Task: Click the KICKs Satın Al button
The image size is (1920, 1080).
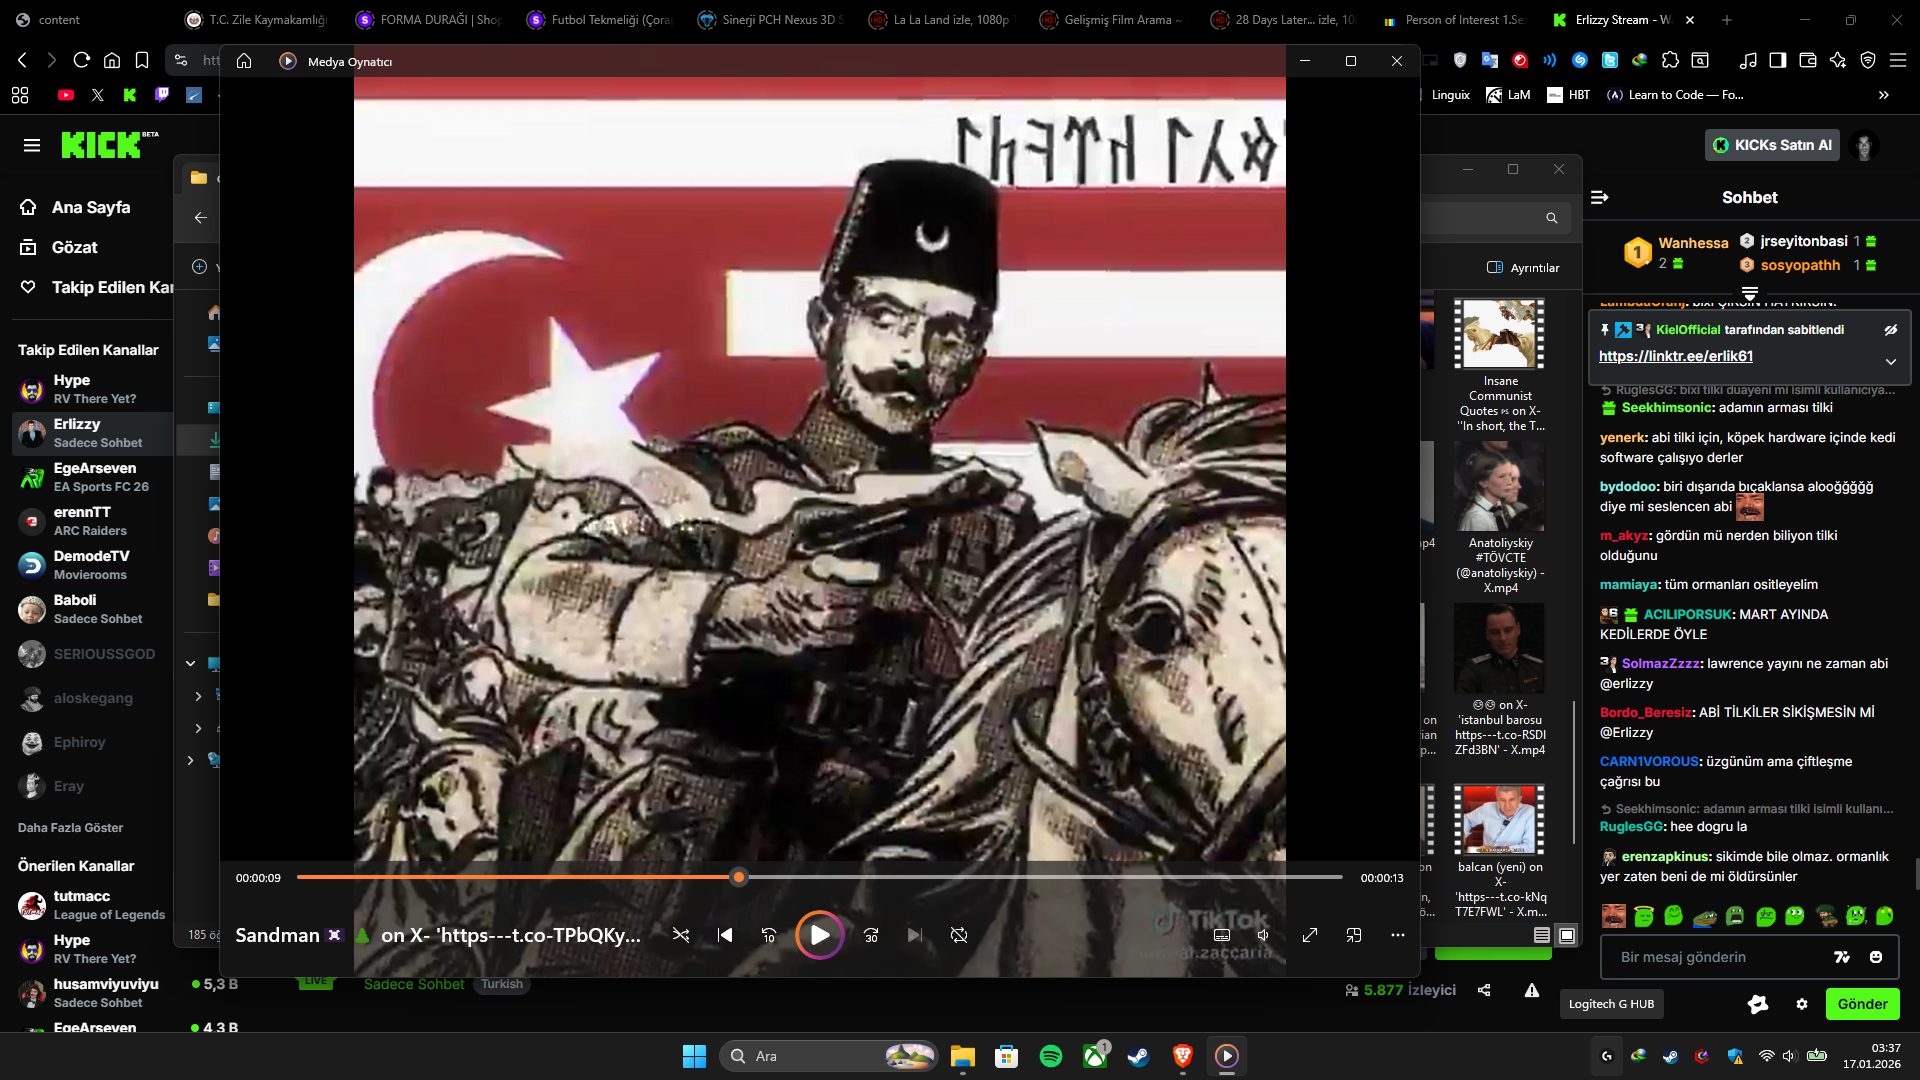Action: (x=1772, y=145)
